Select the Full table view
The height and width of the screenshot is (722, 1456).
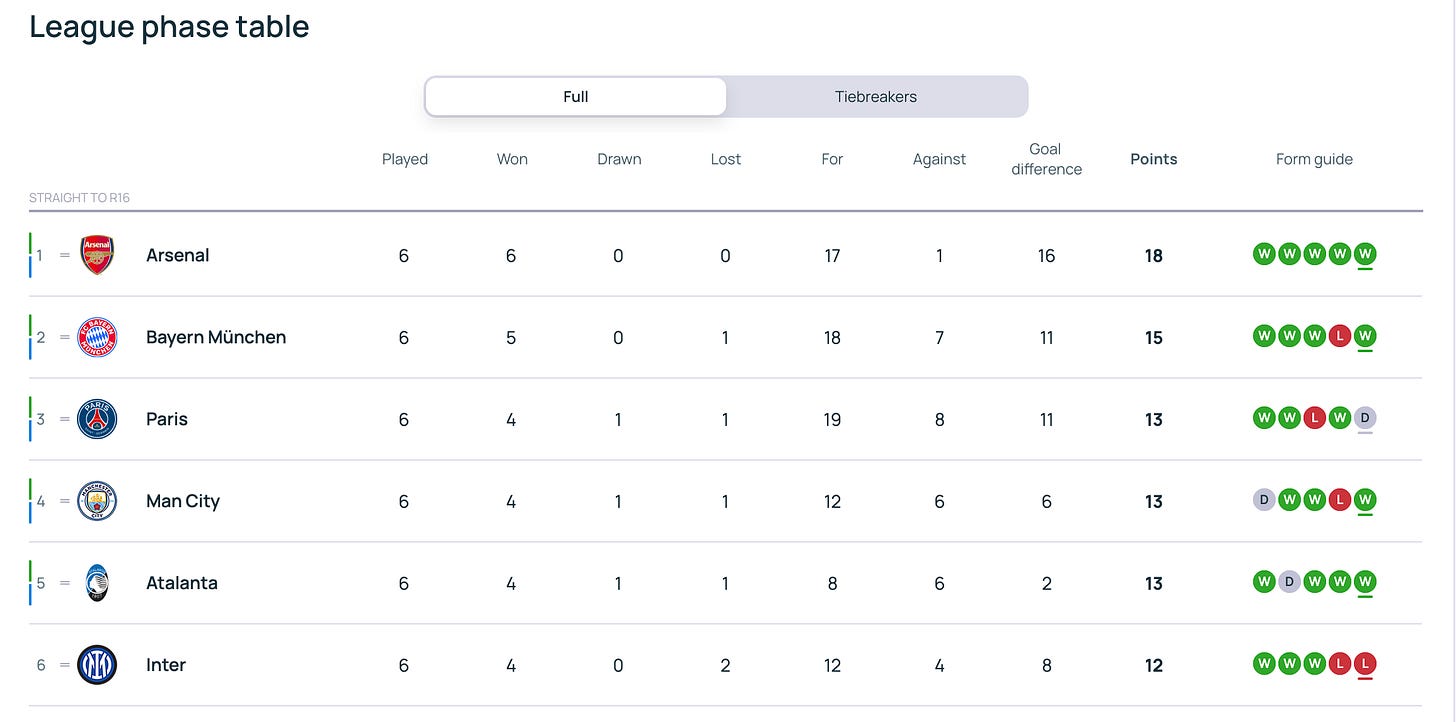coord(576,97)
